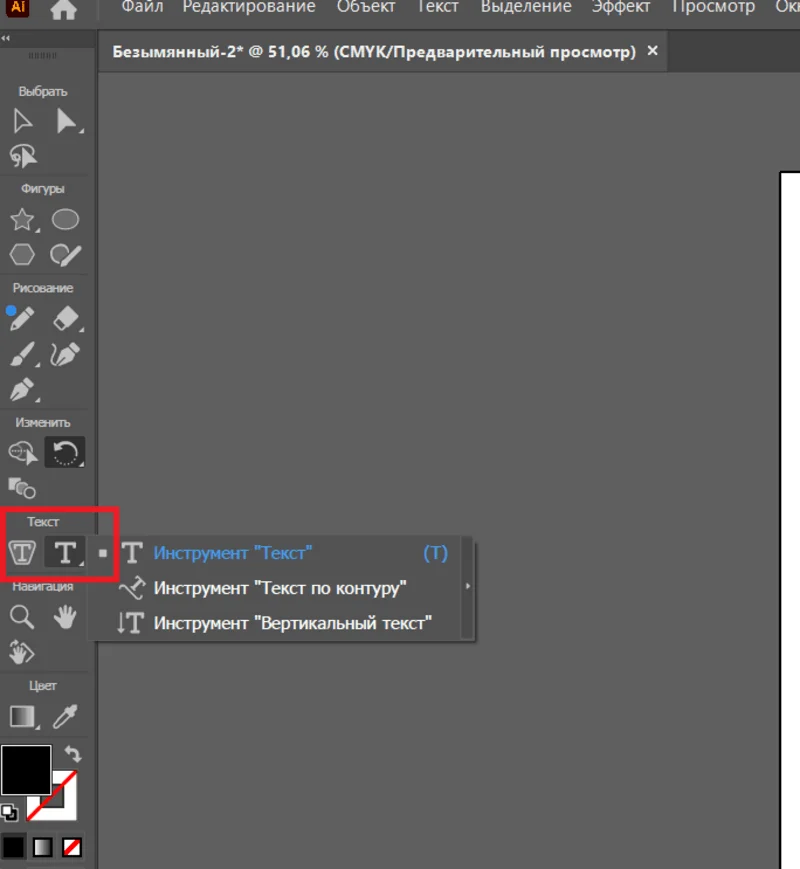Open the Эффект menu
Viewport: 800px width, 869px height.
pyautogui.click(x=620, y=7)
